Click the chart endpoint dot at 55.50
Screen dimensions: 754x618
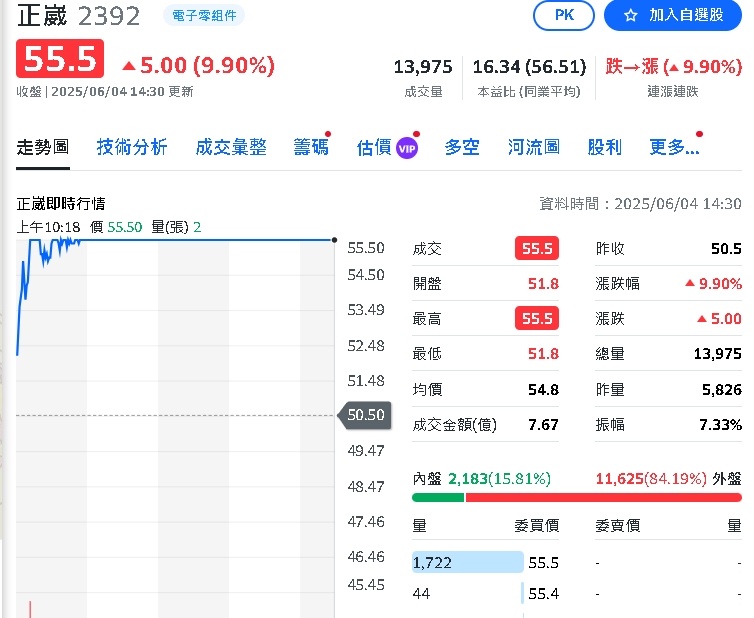[x=334, y=240]
